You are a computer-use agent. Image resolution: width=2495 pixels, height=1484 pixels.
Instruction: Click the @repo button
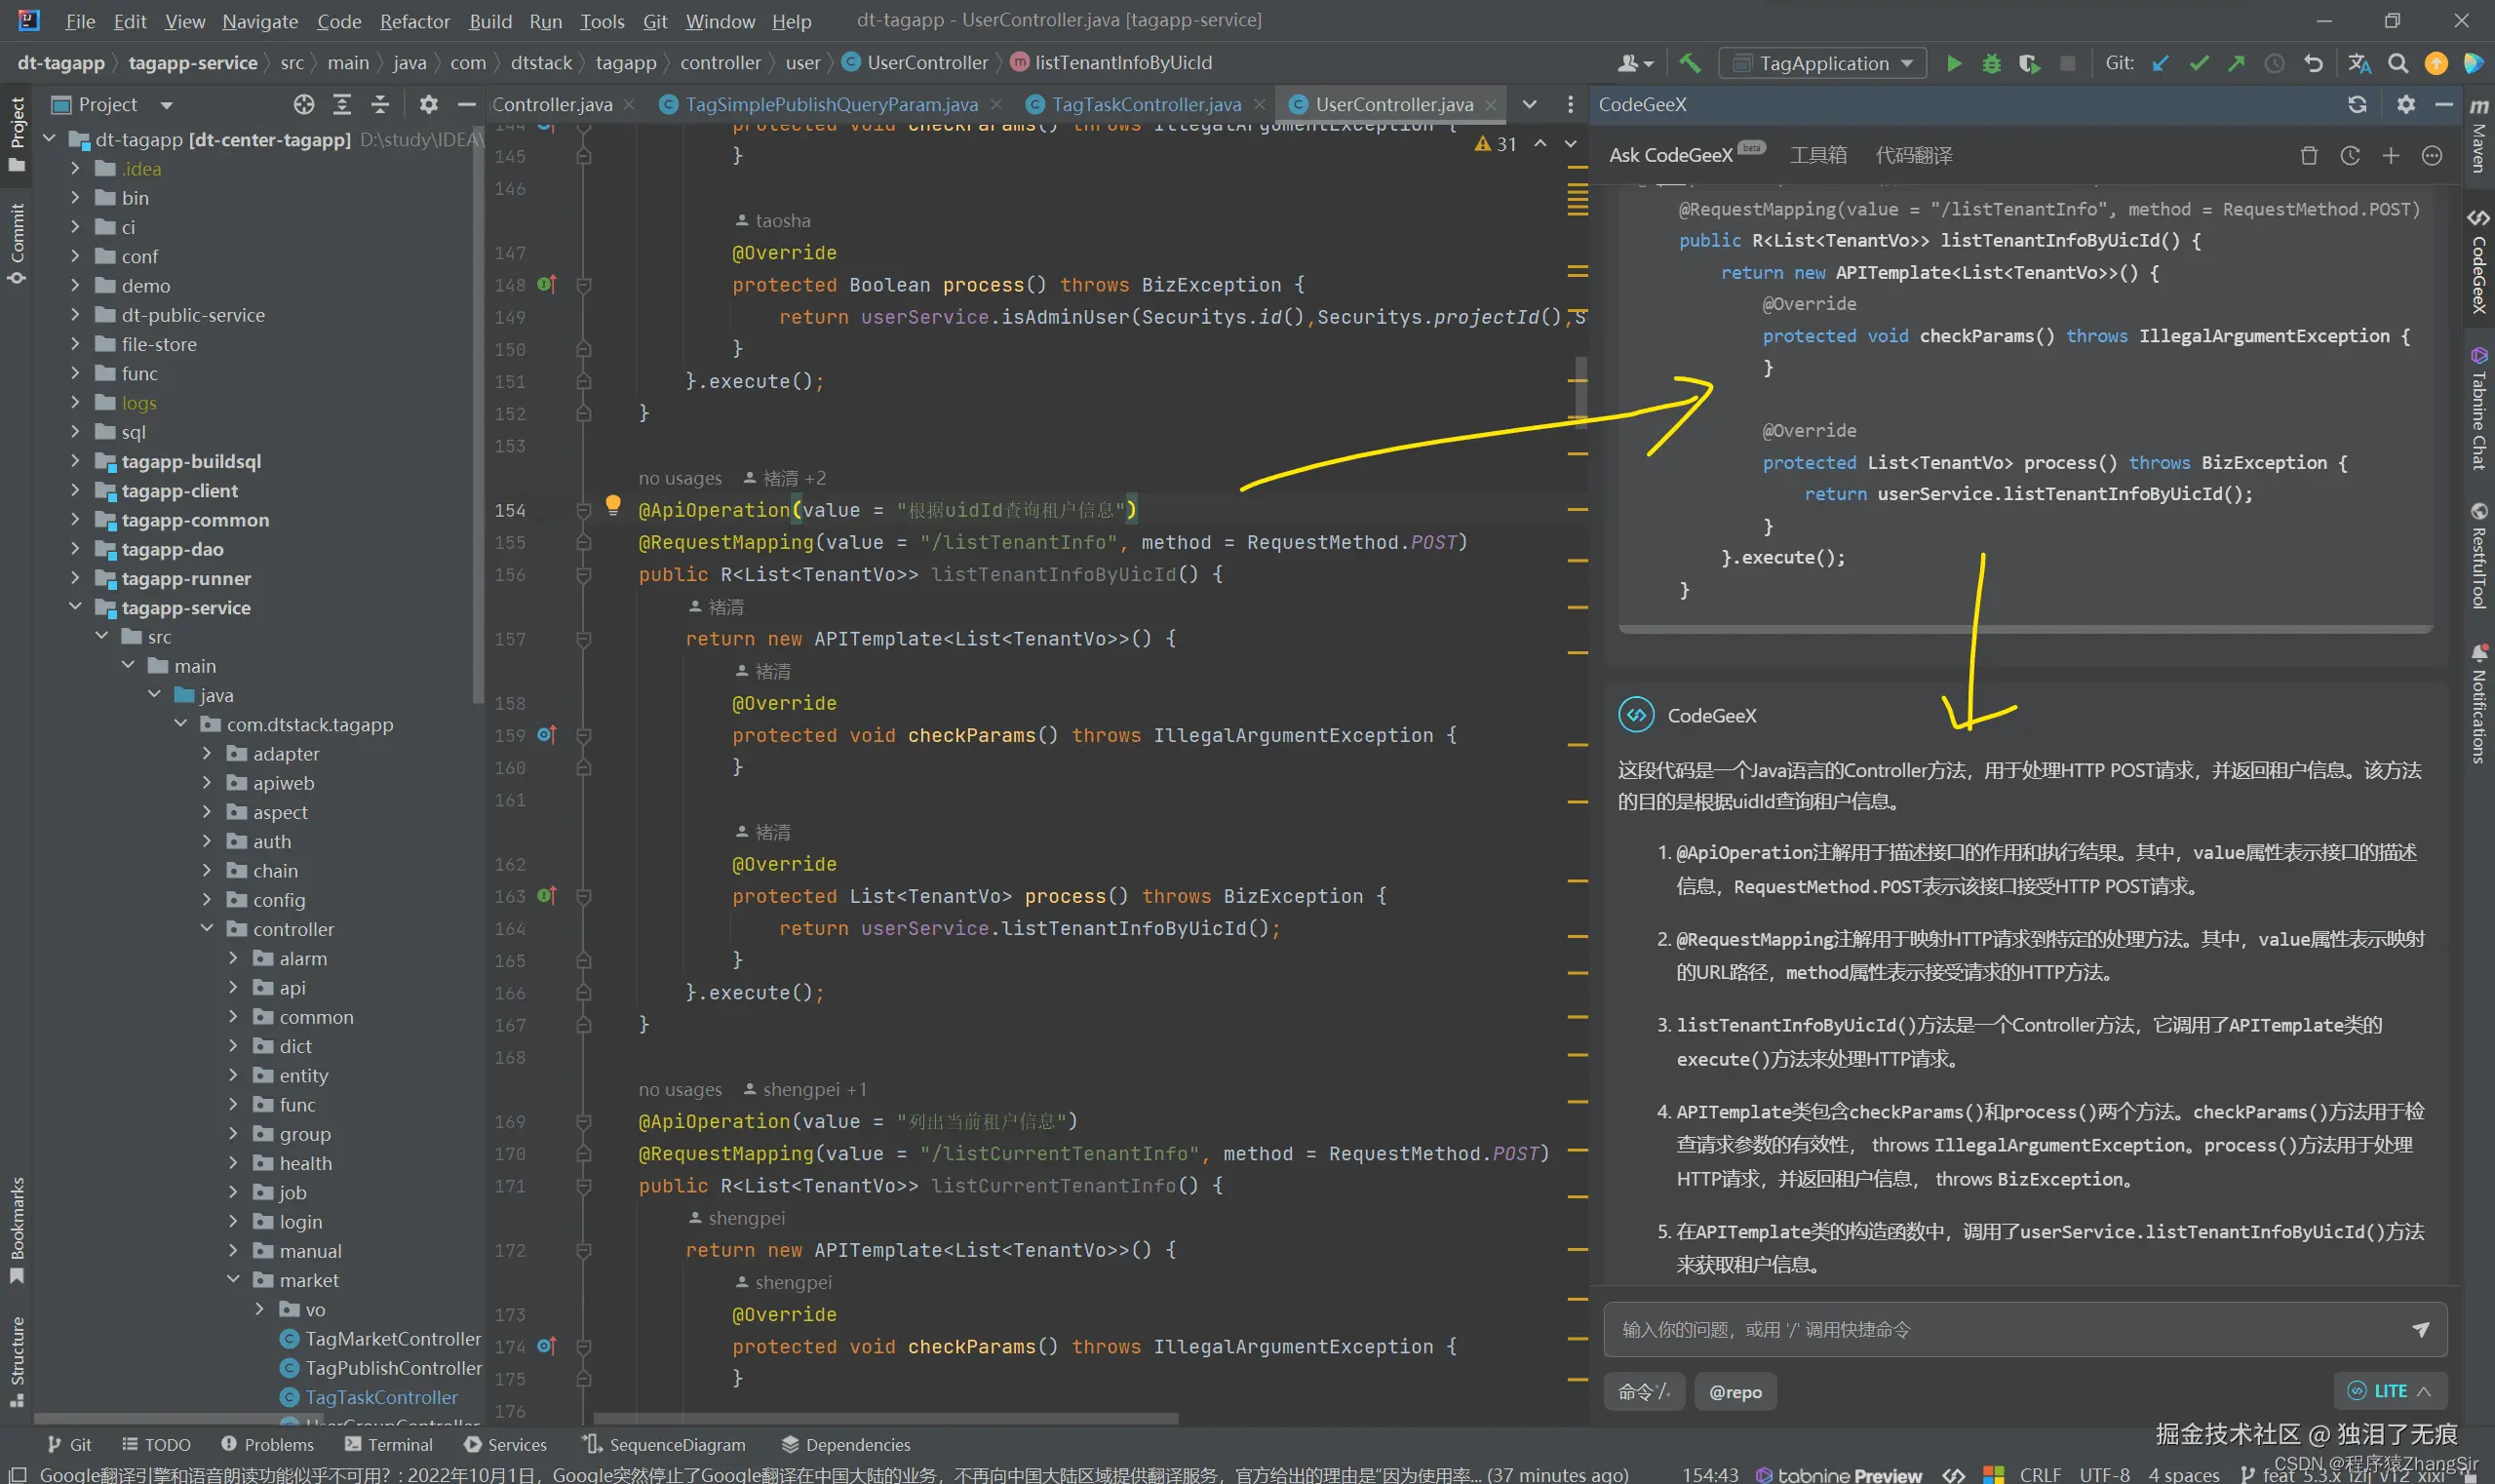1735,1391
